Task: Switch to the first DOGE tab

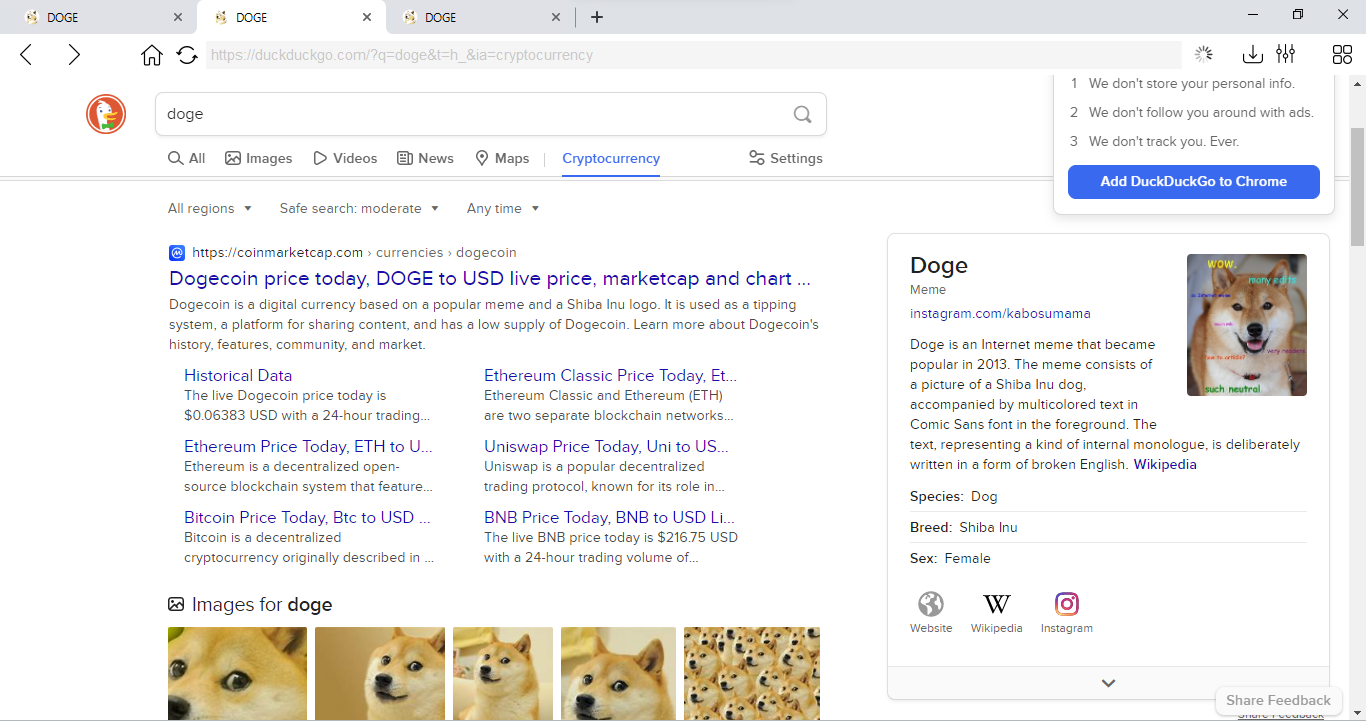Action: pos(100,17)
